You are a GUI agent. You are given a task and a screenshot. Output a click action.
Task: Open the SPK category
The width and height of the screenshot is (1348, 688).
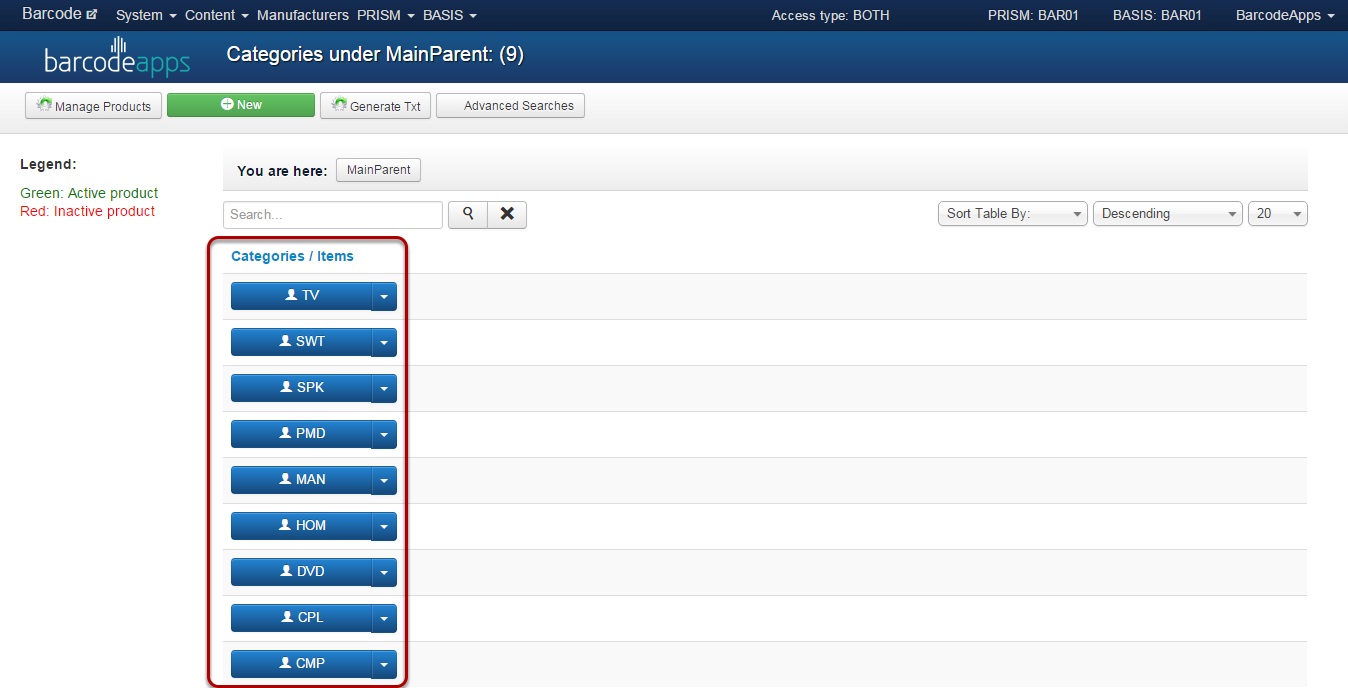coord(301,388)
